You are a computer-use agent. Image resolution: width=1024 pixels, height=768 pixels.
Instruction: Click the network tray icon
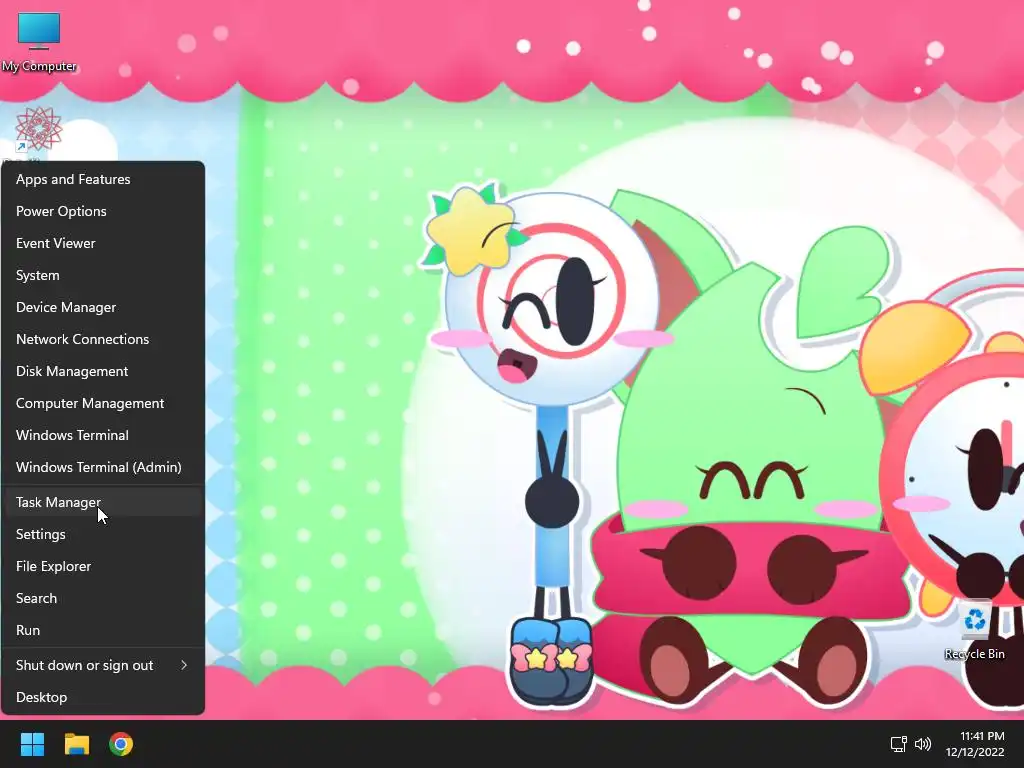[x=899, y=744]
